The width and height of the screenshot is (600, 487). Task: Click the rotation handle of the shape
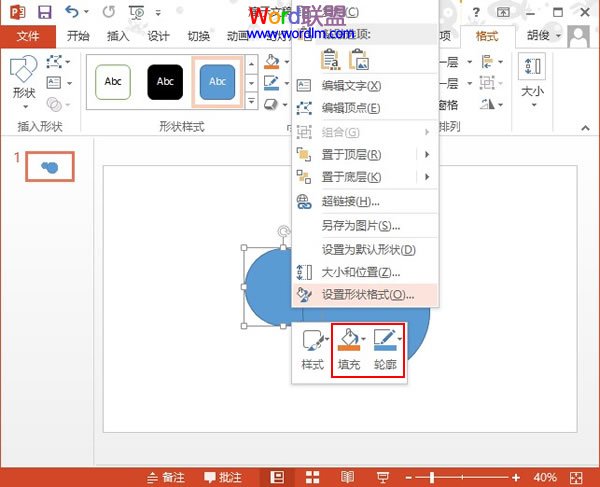pos(283,231)
